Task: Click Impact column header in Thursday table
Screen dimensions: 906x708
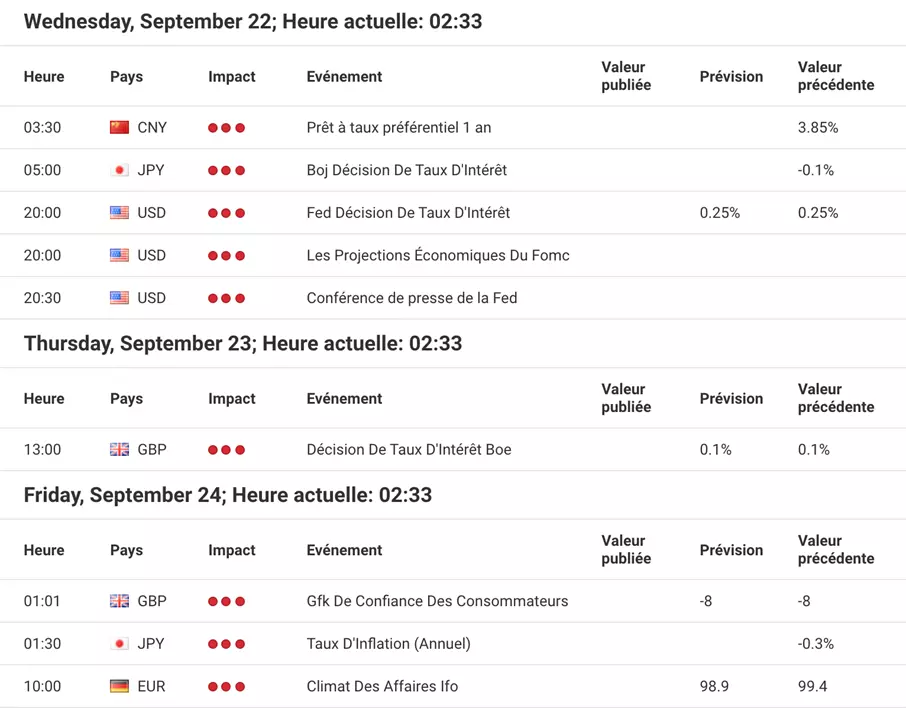Action: (x=232, y=399)
